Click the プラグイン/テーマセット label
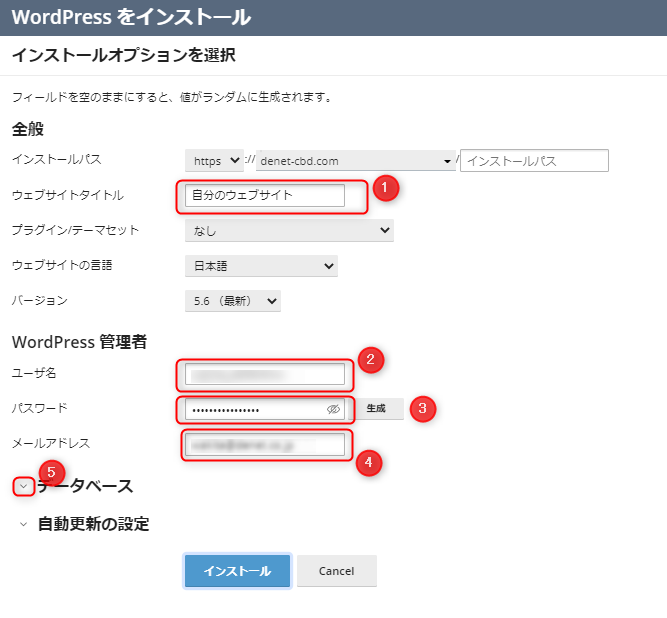Image resolution: width=667 pixels, height=618 pixels. coord(75,230)
